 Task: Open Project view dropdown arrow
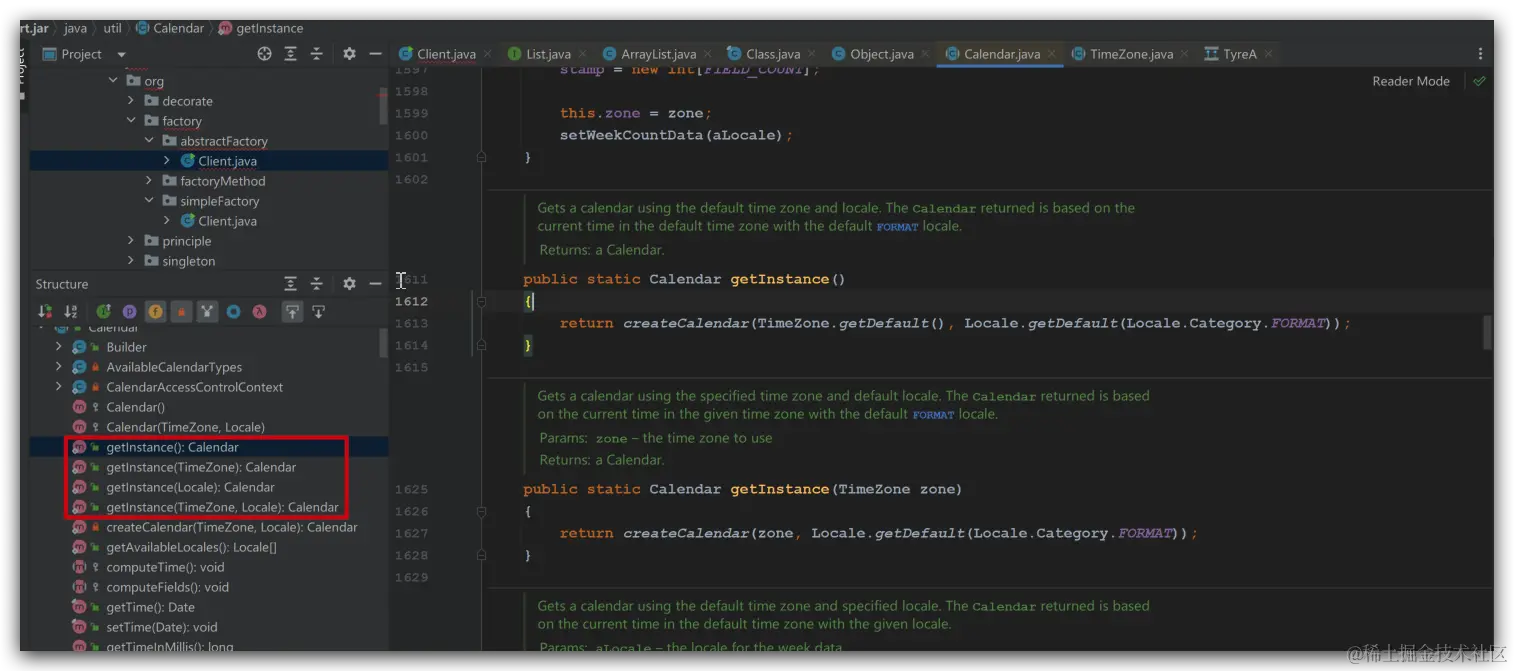(x=122, y=55)
